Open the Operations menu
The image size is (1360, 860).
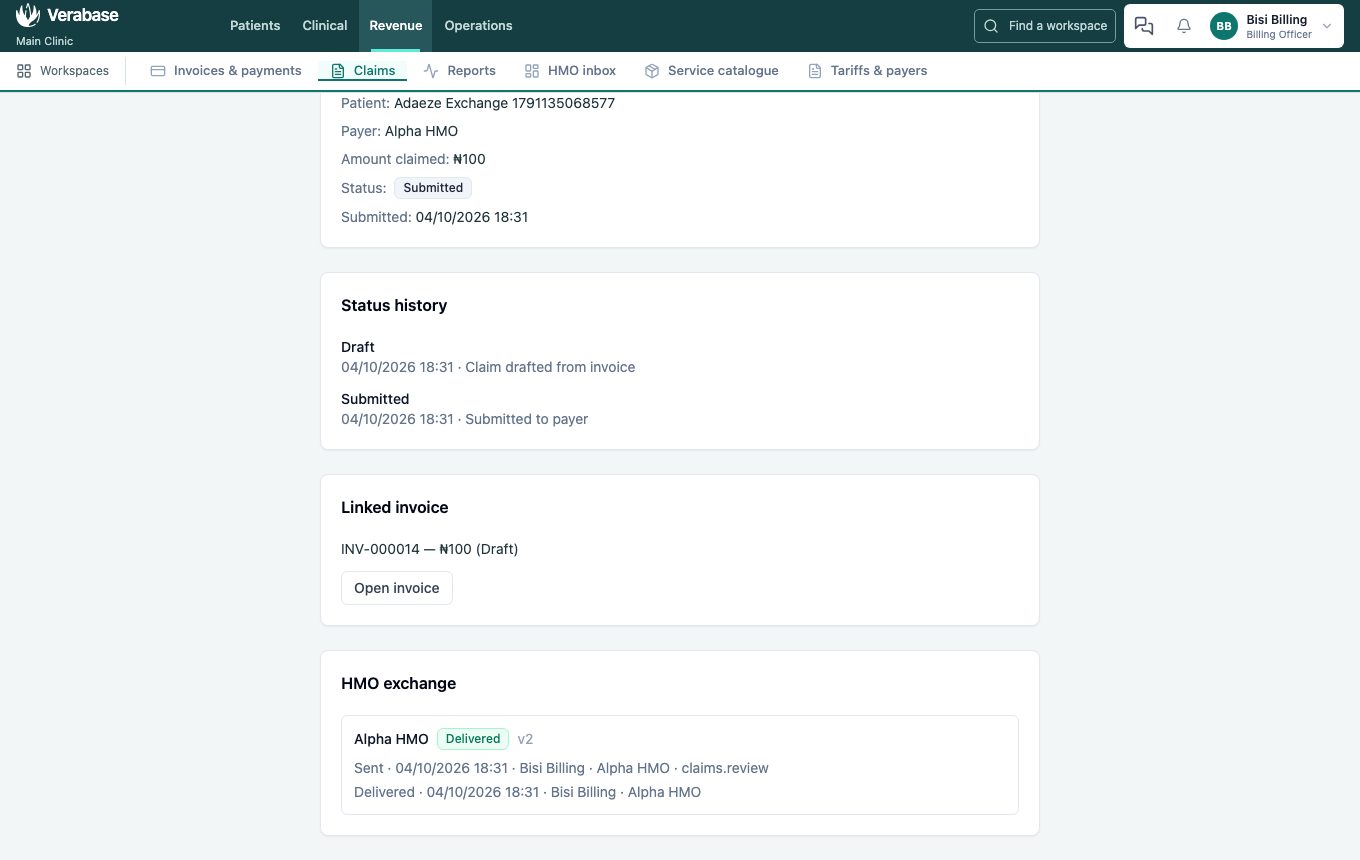[478, 26]
